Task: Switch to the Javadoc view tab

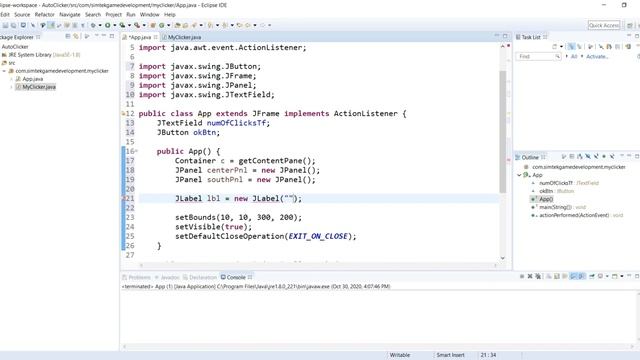Action: (167, 277)
